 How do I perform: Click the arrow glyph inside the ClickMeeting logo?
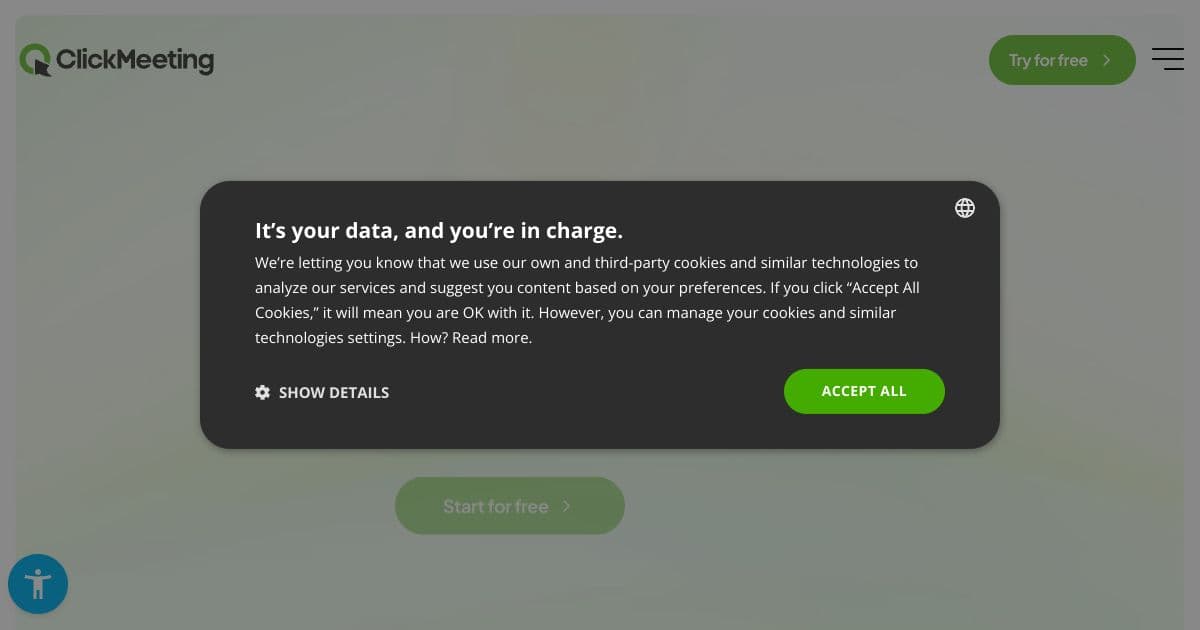click(42, 65)
